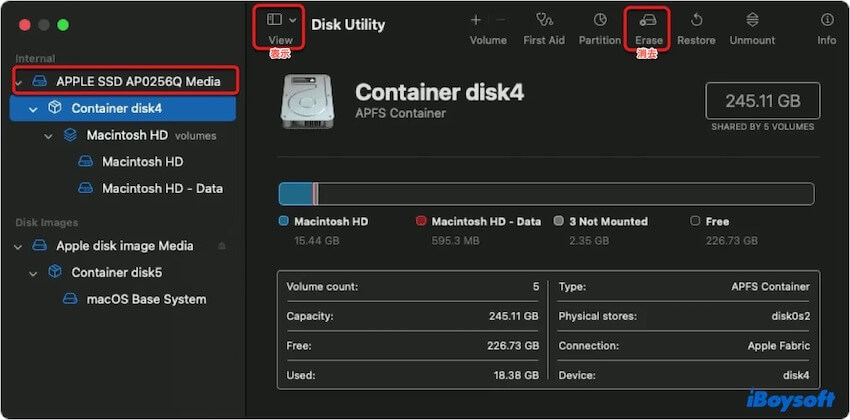This screenshot has height=420, width=850.
Task: Click the 245.11 GB capacity box
Action: click(763, 101)
